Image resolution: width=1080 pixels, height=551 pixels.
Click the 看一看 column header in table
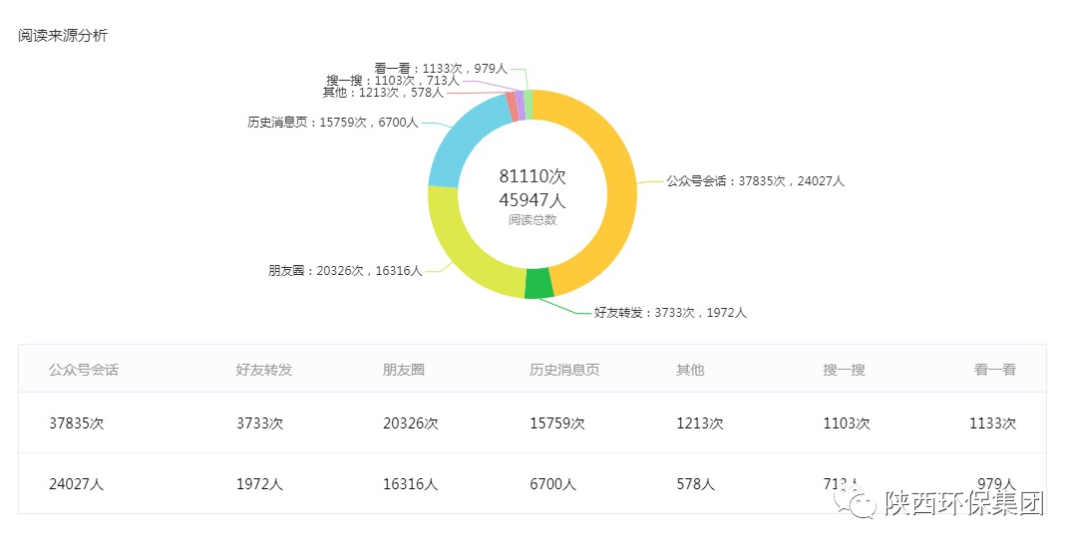pos(995,369)
